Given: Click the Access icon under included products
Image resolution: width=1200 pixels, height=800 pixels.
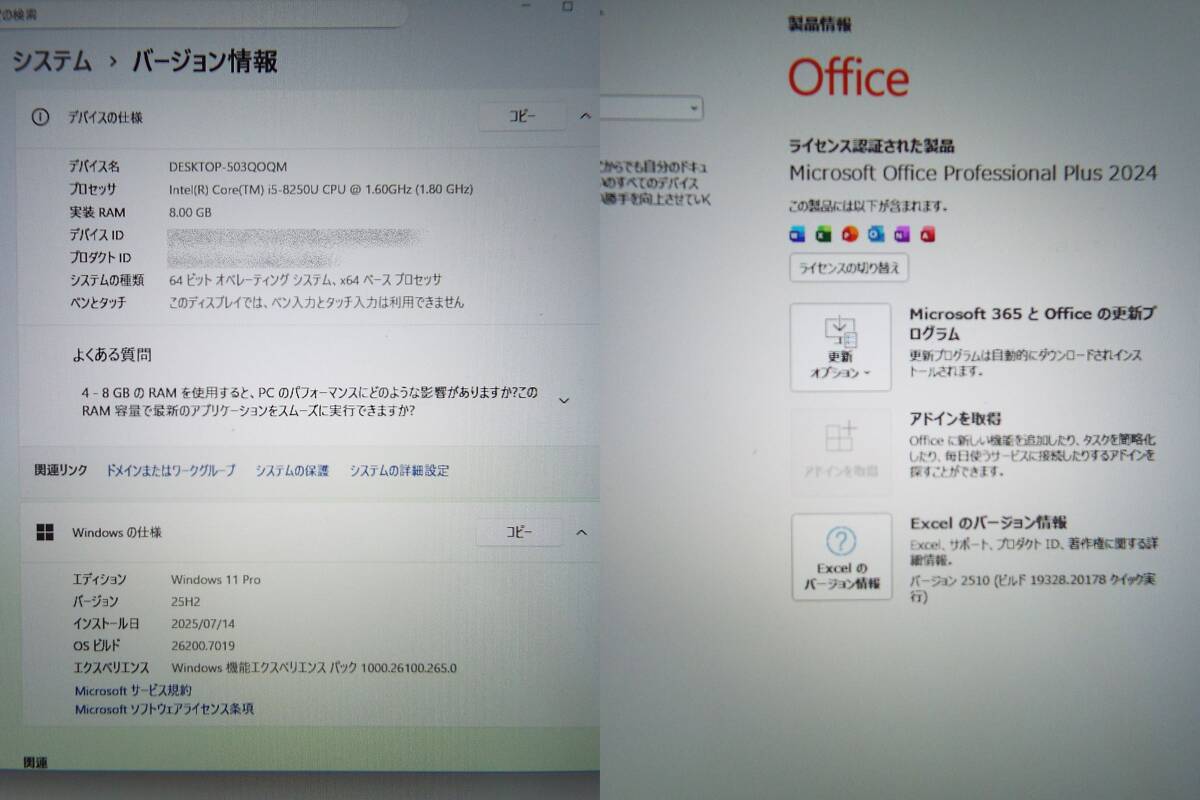Looking at the screenshot, I should [x=928, y=234].
